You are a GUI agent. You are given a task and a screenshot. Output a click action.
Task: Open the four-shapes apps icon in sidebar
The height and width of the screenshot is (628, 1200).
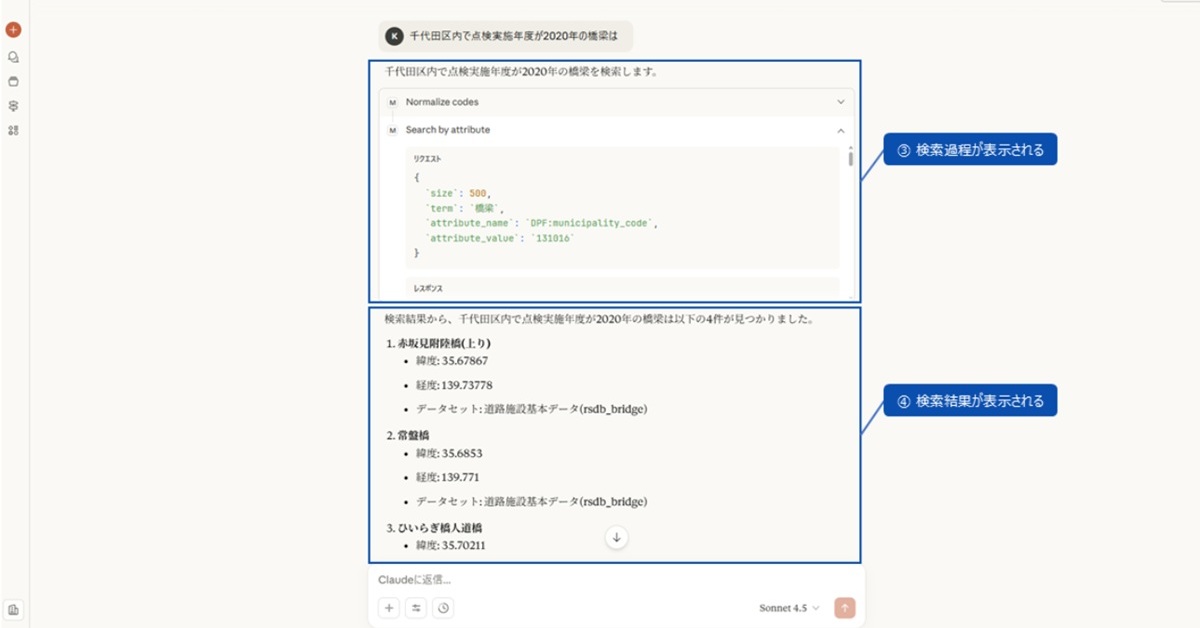tap(13, 130)
